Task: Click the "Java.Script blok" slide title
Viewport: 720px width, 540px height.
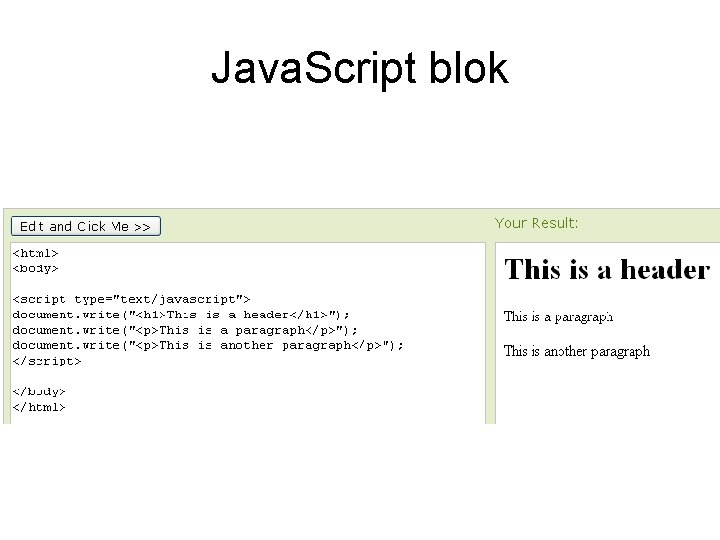Action: 359,69
